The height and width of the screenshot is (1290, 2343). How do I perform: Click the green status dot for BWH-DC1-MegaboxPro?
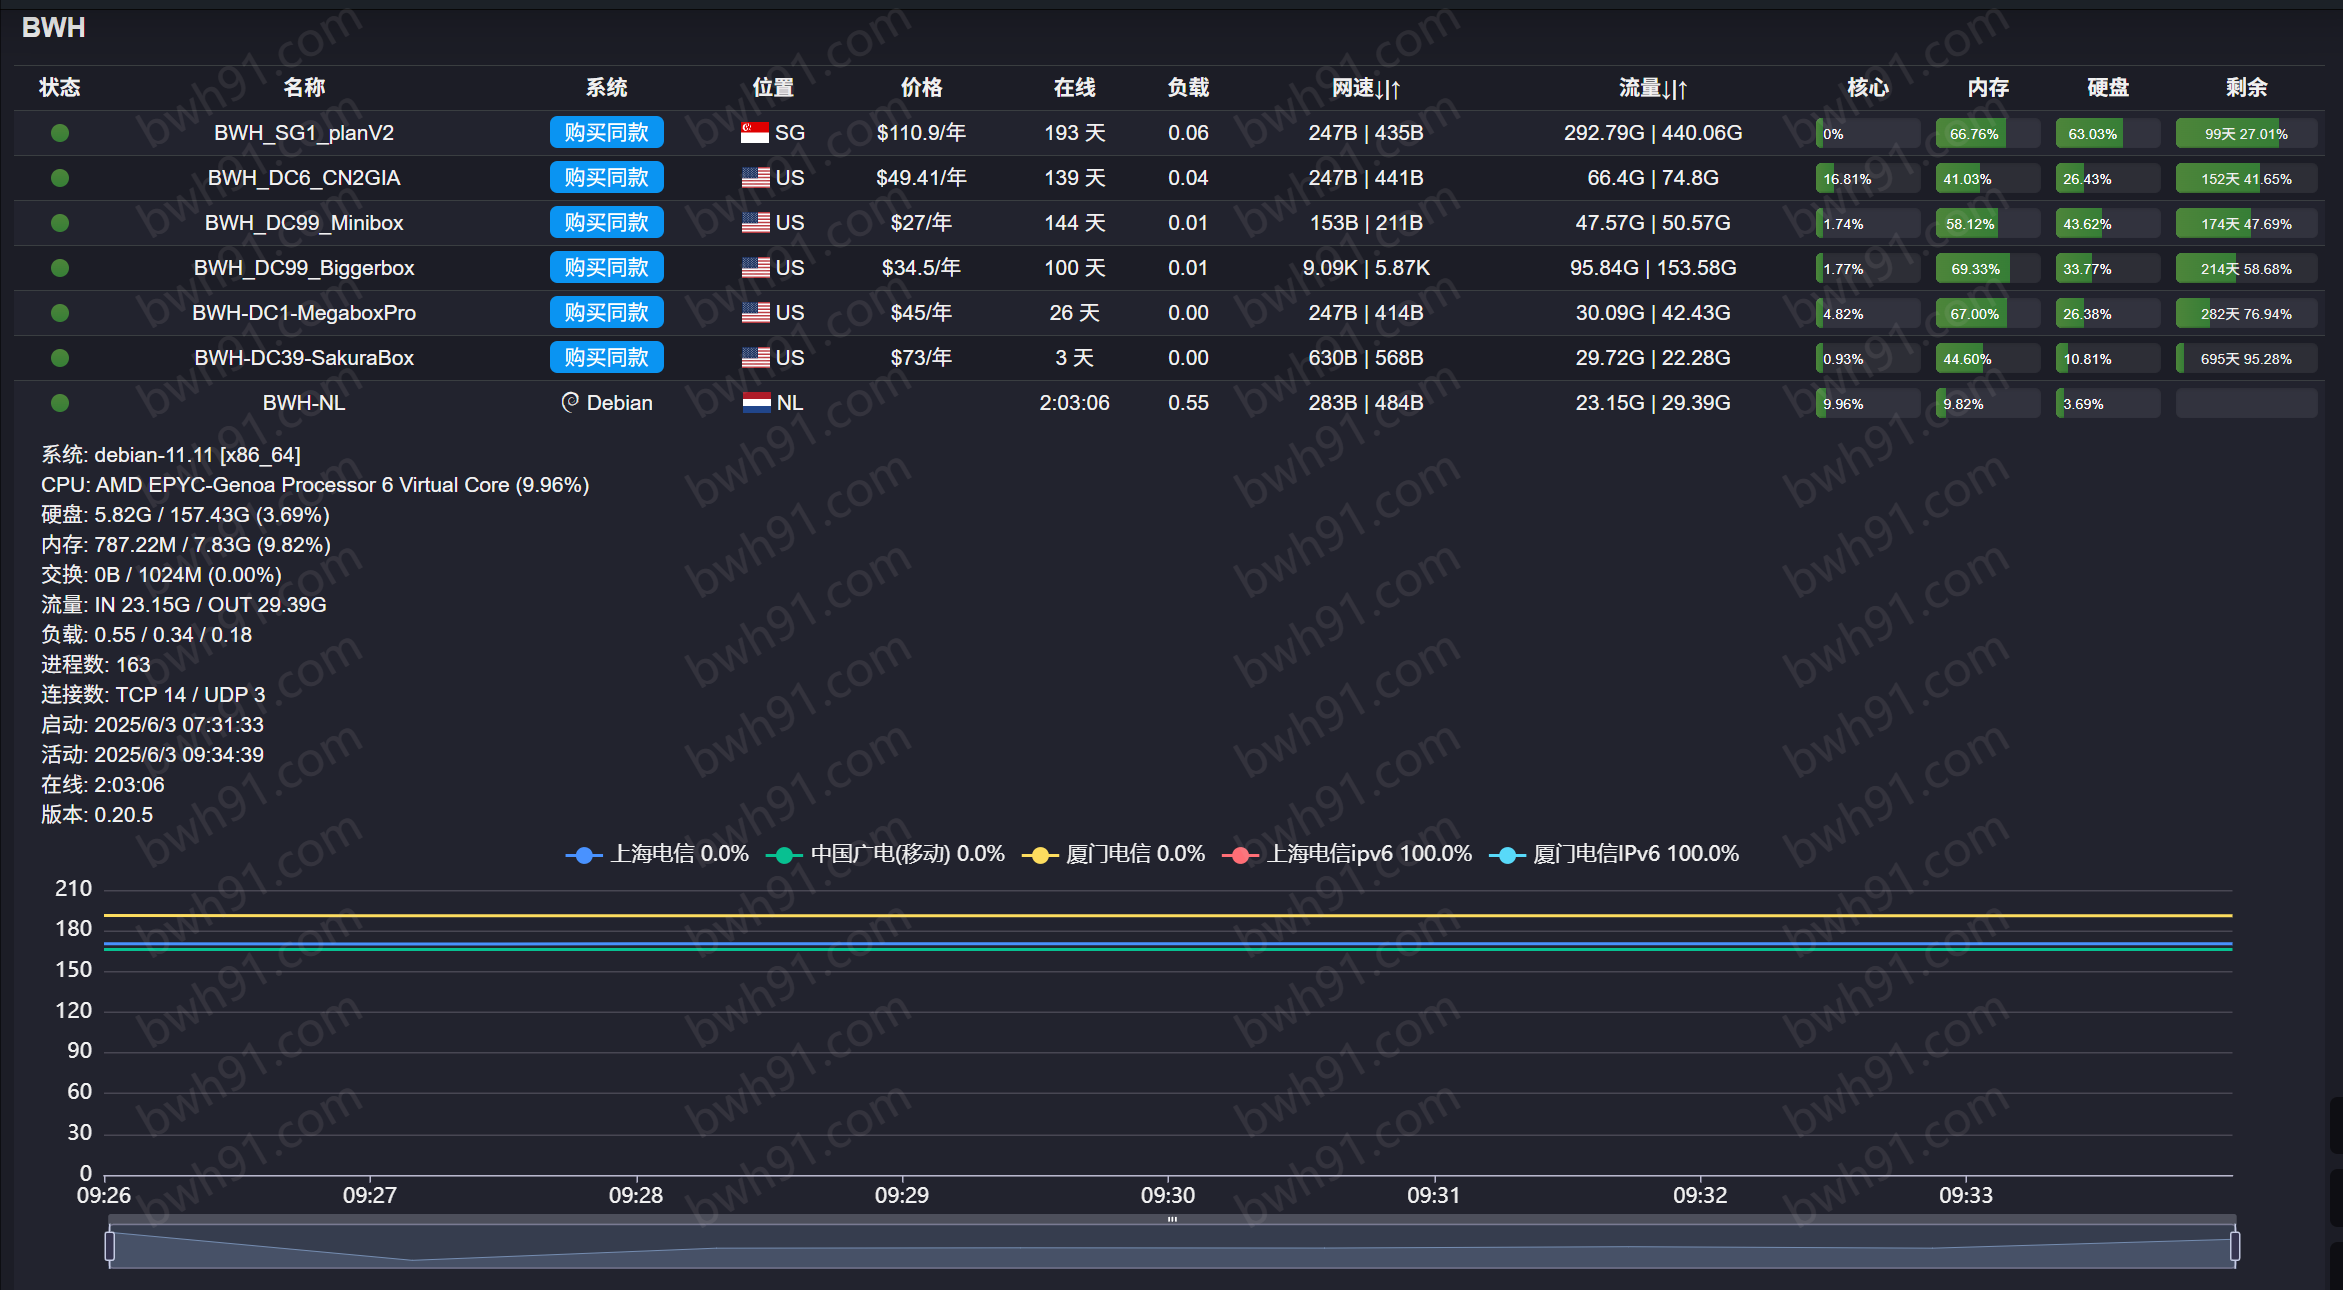click(60, 313)
